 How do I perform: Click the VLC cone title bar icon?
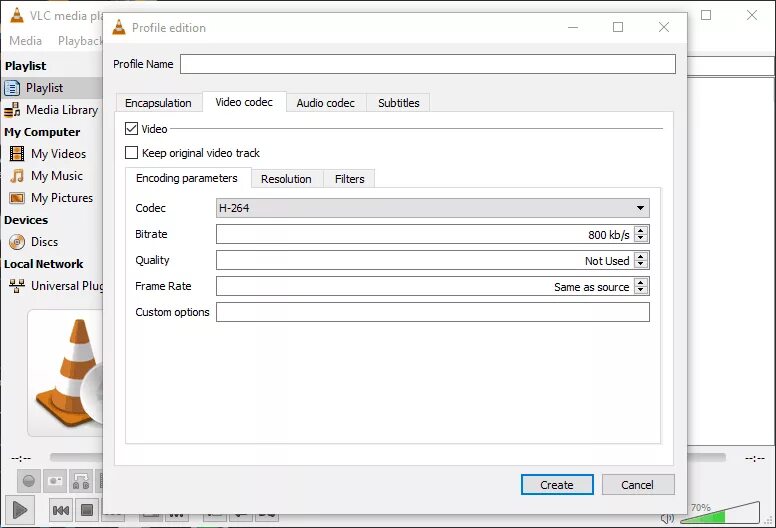coord(17,15)
